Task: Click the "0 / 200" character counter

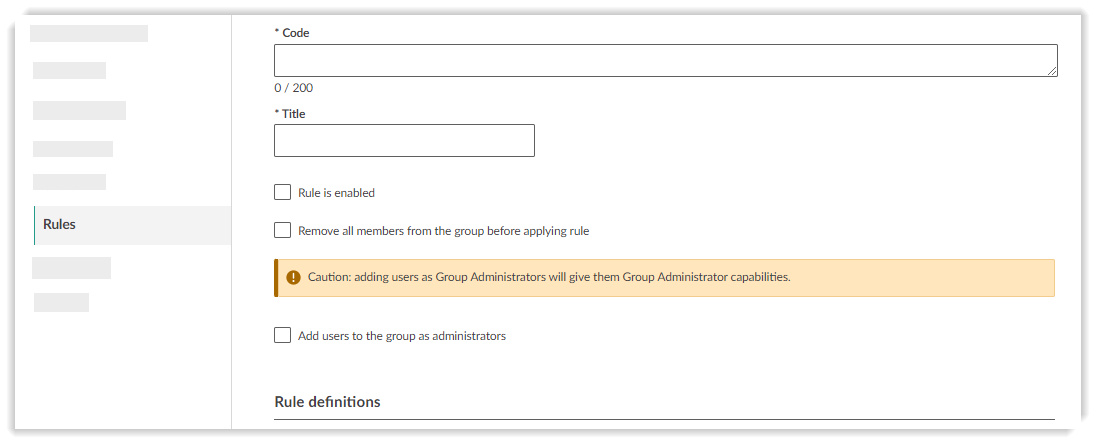Action: (x=293, y=88)
